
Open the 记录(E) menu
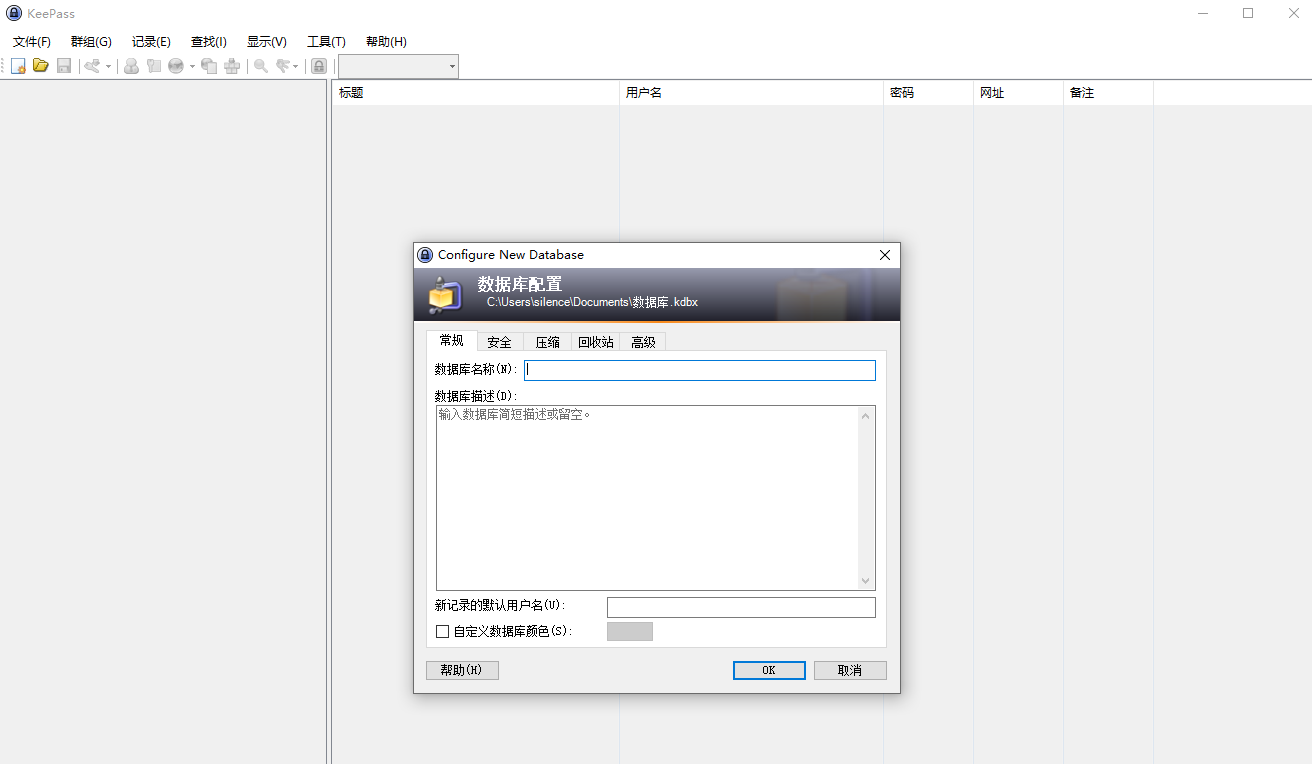(x=151, y=42)
